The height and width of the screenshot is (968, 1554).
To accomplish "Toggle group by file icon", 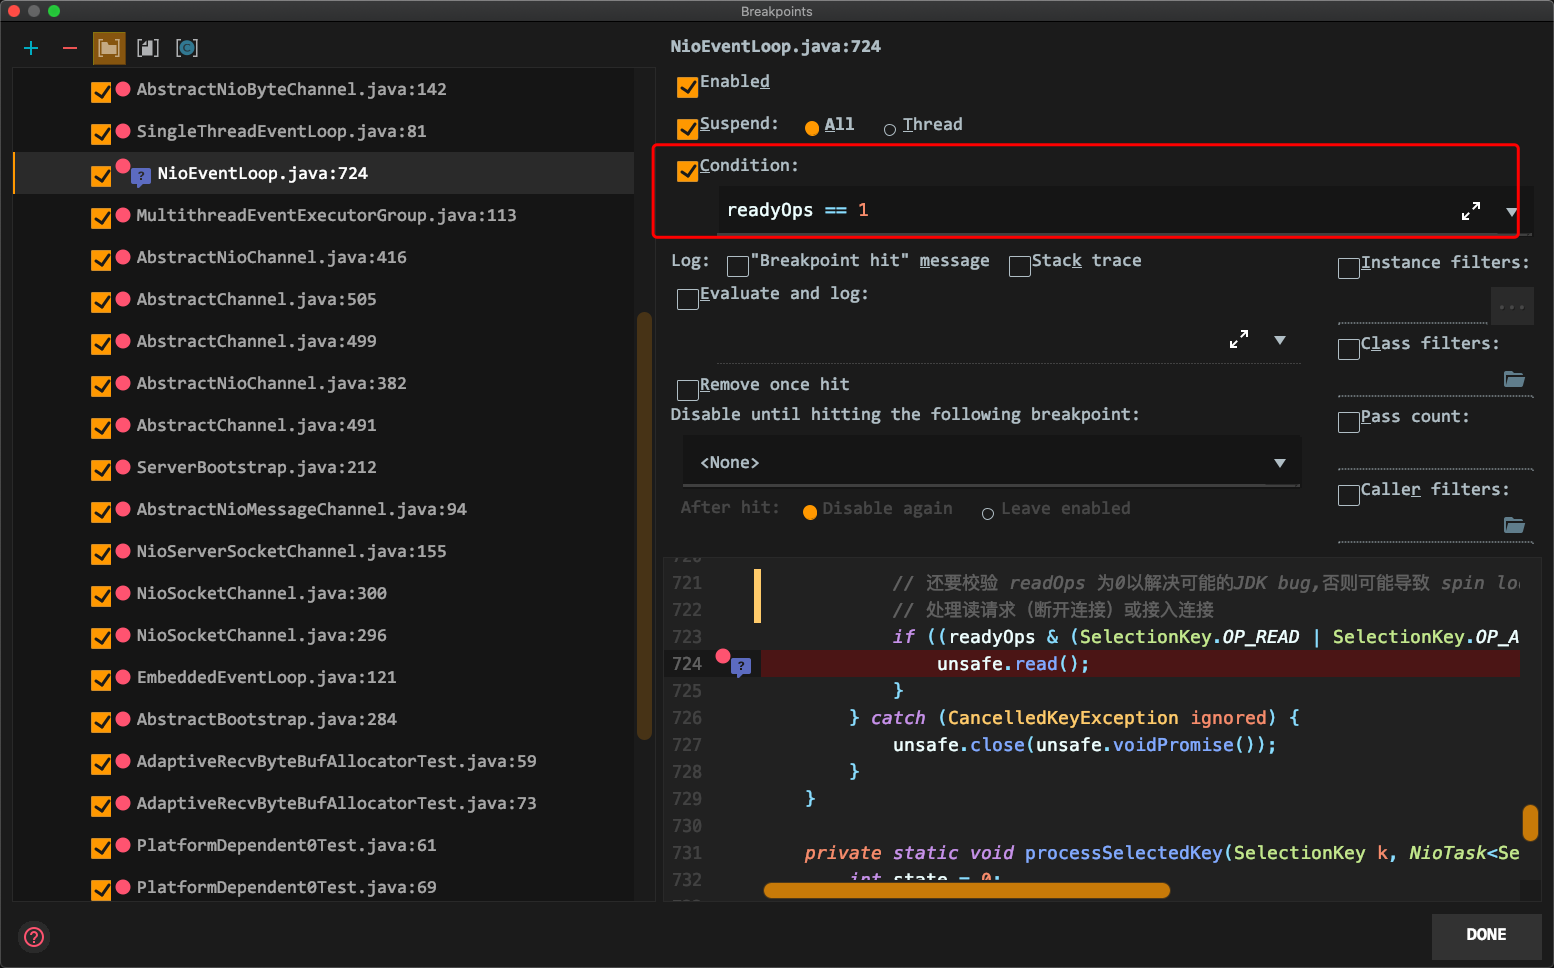I will [x=148, y=48].
